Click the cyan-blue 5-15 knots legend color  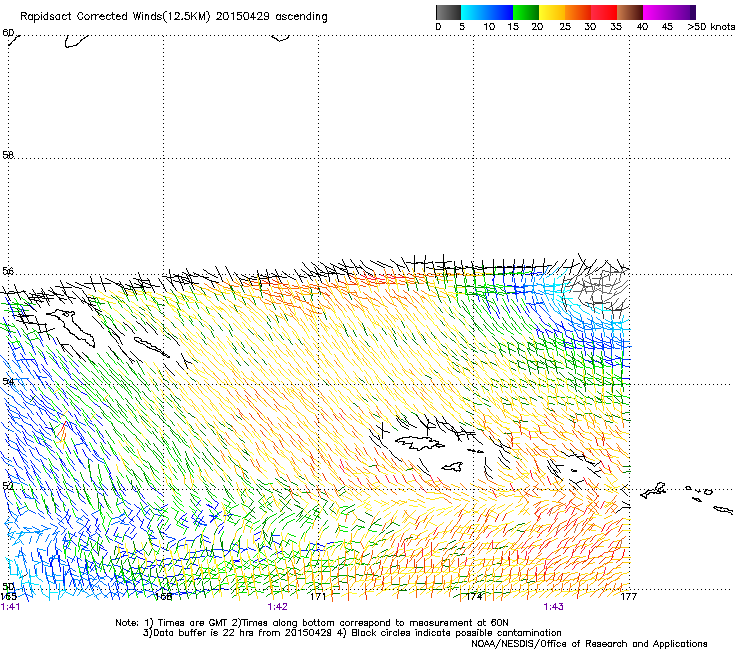point(487,12)
